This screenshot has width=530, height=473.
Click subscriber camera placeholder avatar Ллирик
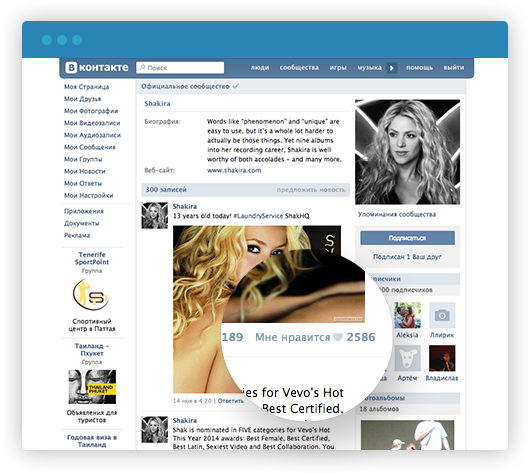point(442,315)
